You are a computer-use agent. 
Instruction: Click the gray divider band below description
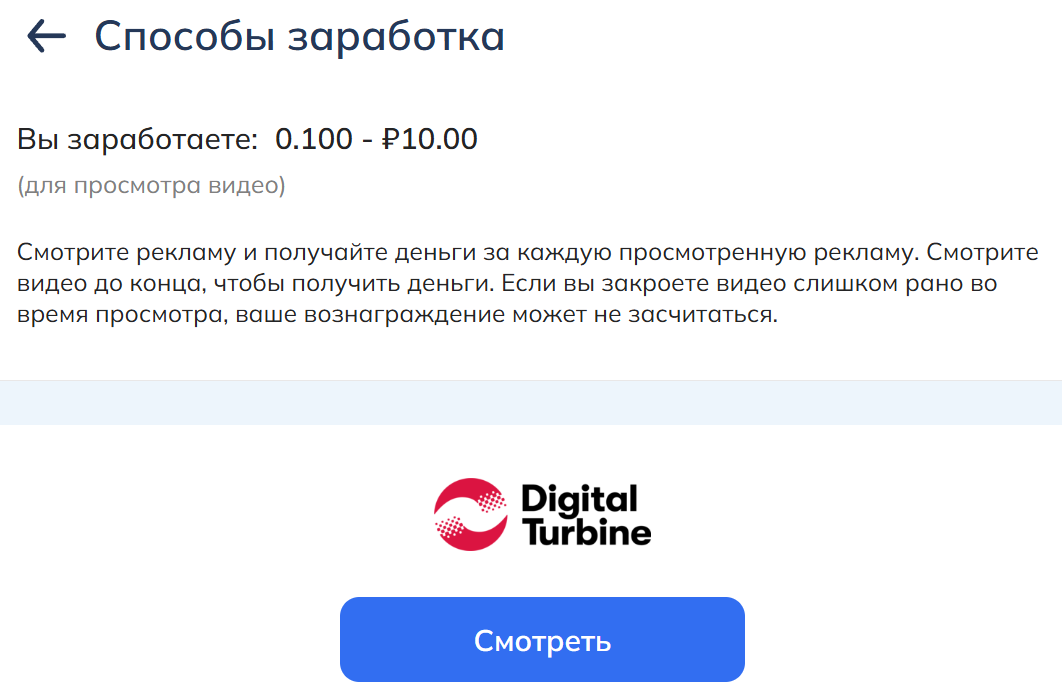tap(530, 398)
